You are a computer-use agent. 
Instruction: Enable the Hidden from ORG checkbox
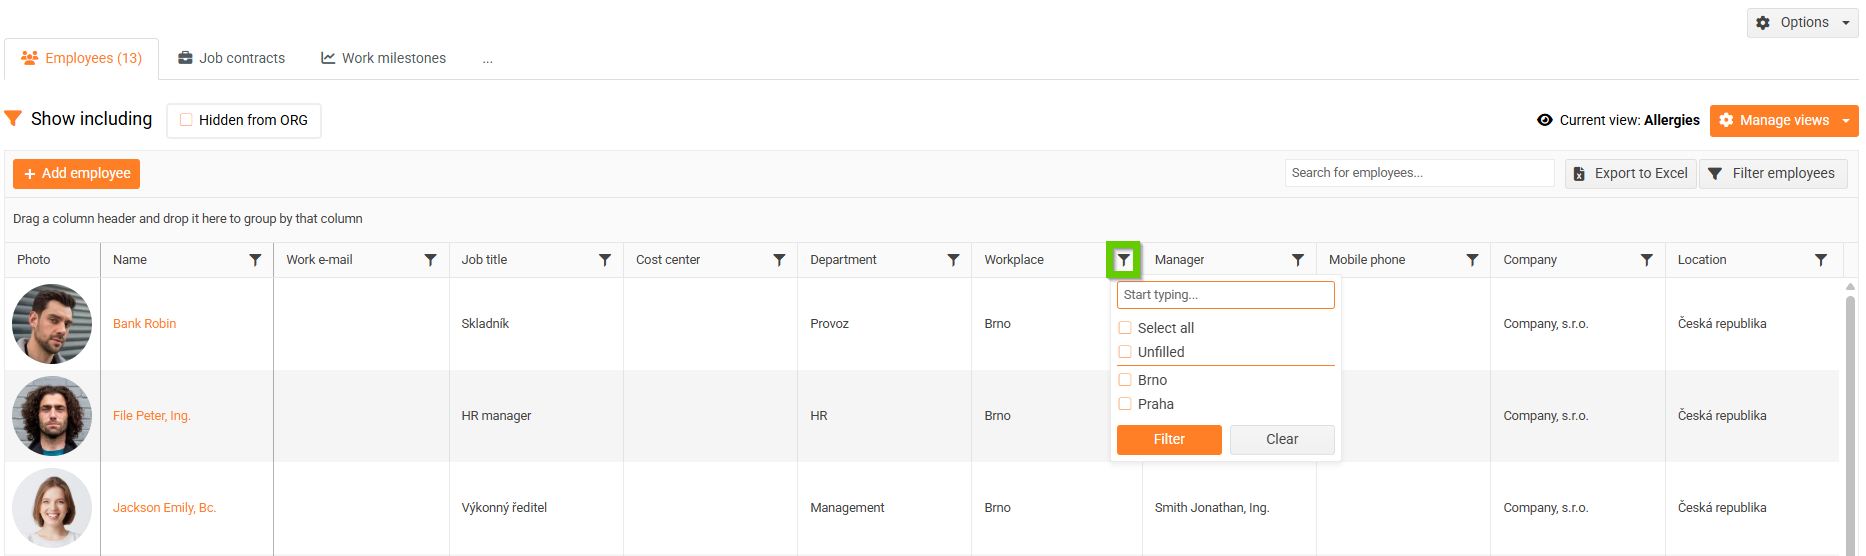tap(186, 120)
